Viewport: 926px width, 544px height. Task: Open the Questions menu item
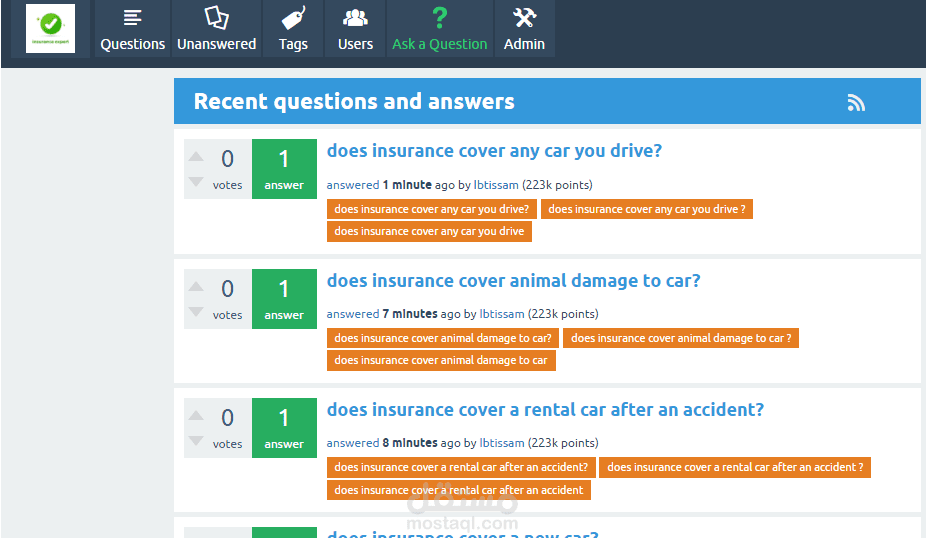click(x=133, y=29)
